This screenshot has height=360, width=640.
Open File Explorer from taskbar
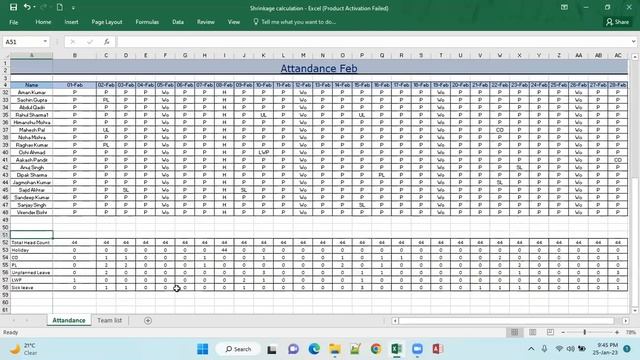pos(335,349)
